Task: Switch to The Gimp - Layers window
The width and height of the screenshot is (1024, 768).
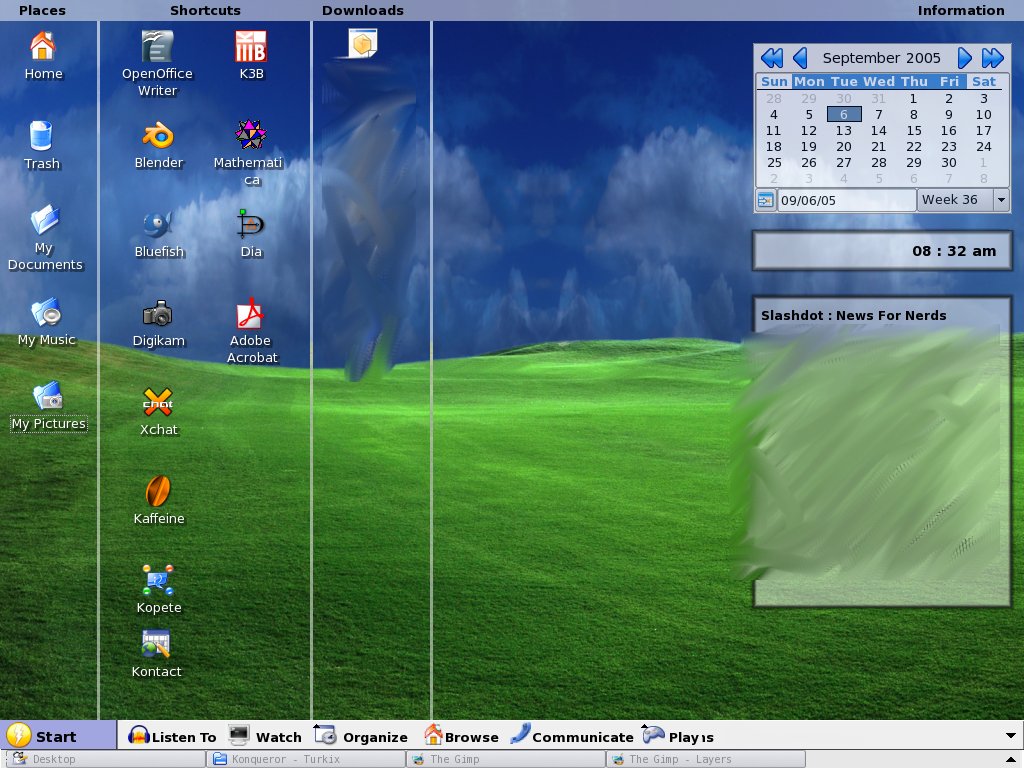Action: (x=706, y=759)
